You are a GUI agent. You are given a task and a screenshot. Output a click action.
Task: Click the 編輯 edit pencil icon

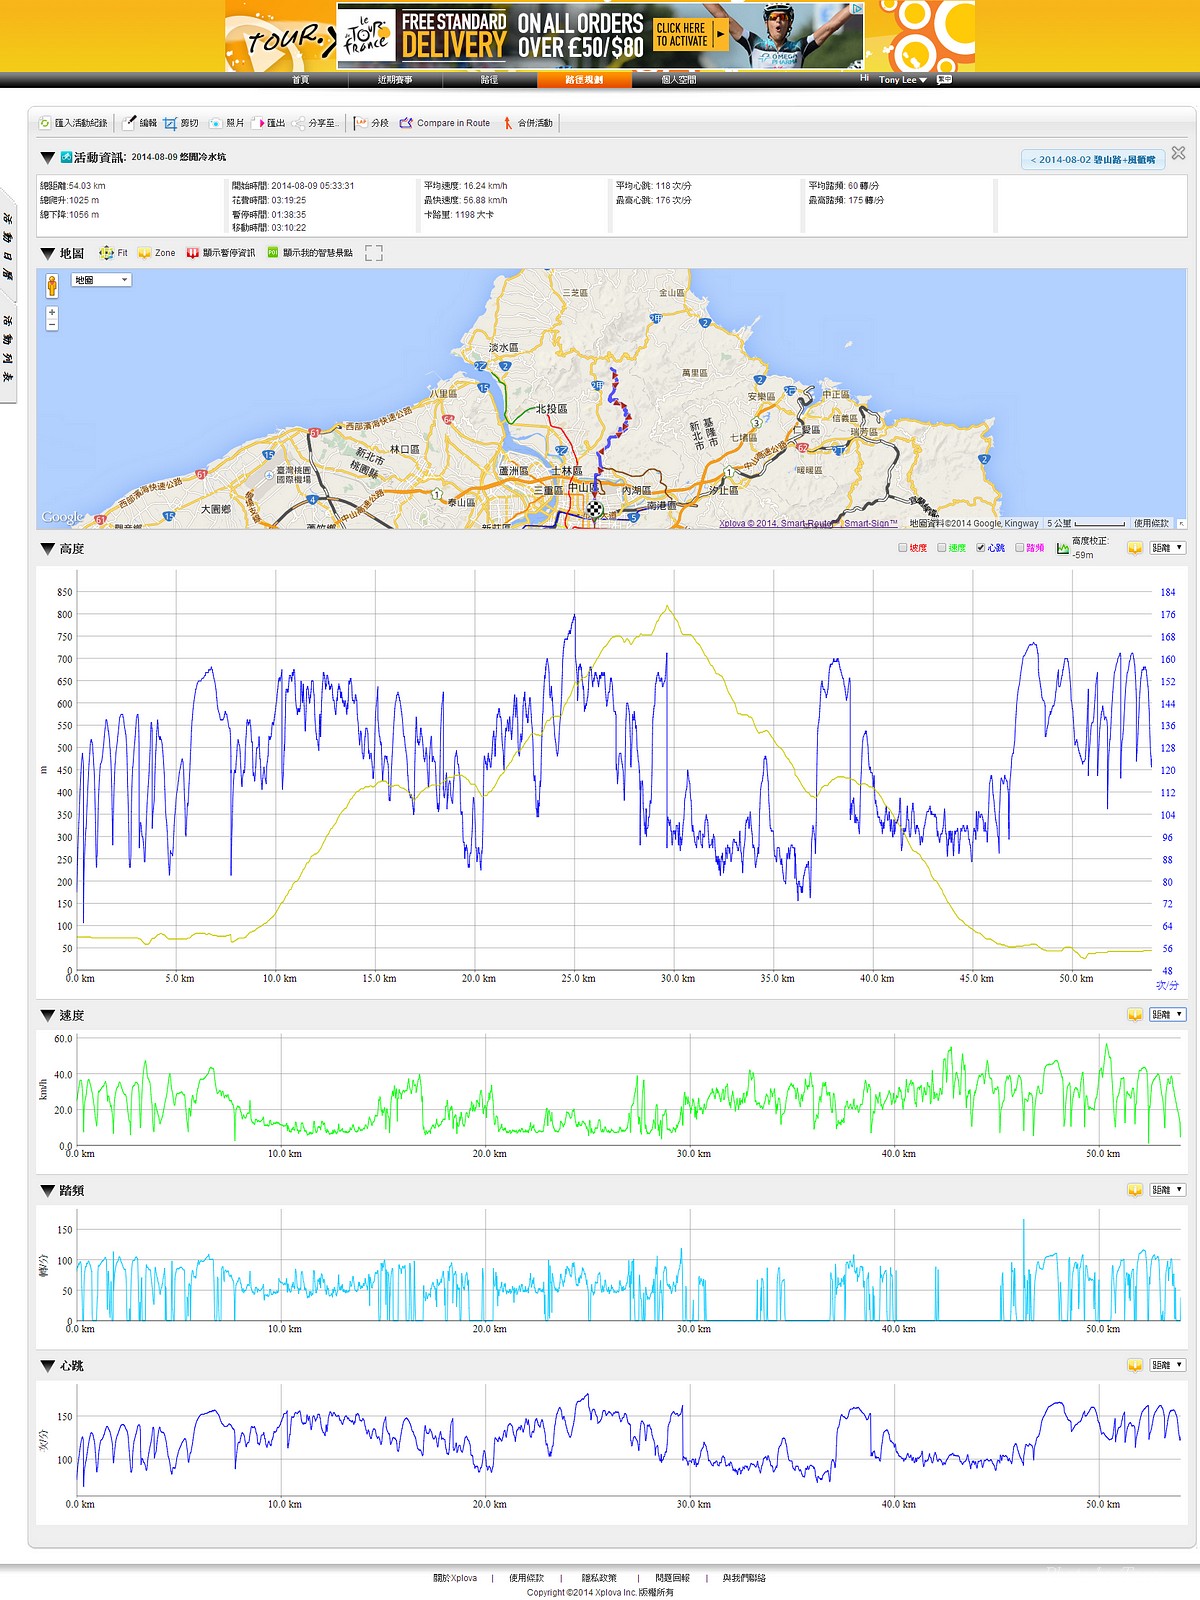click(x=129, y=123)
